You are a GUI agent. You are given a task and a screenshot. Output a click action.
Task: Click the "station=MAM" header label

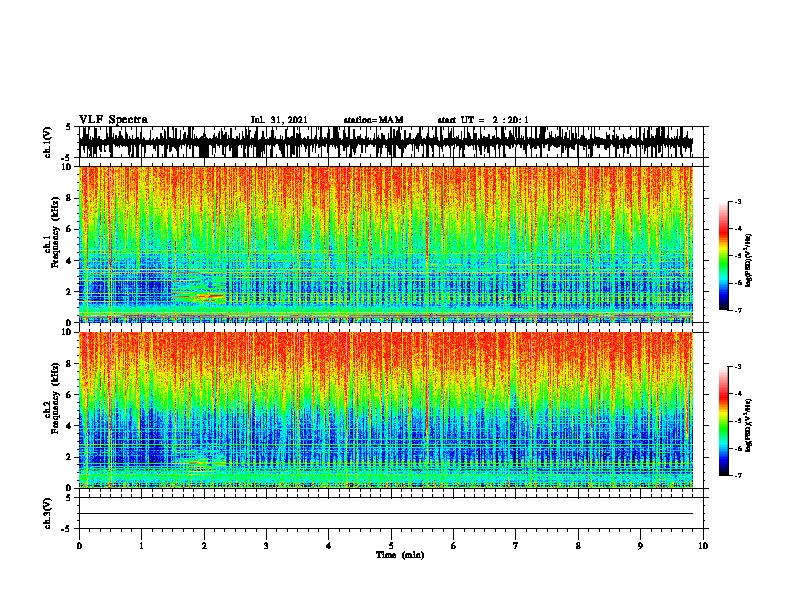pyautogui.click(x=373, y=120)
